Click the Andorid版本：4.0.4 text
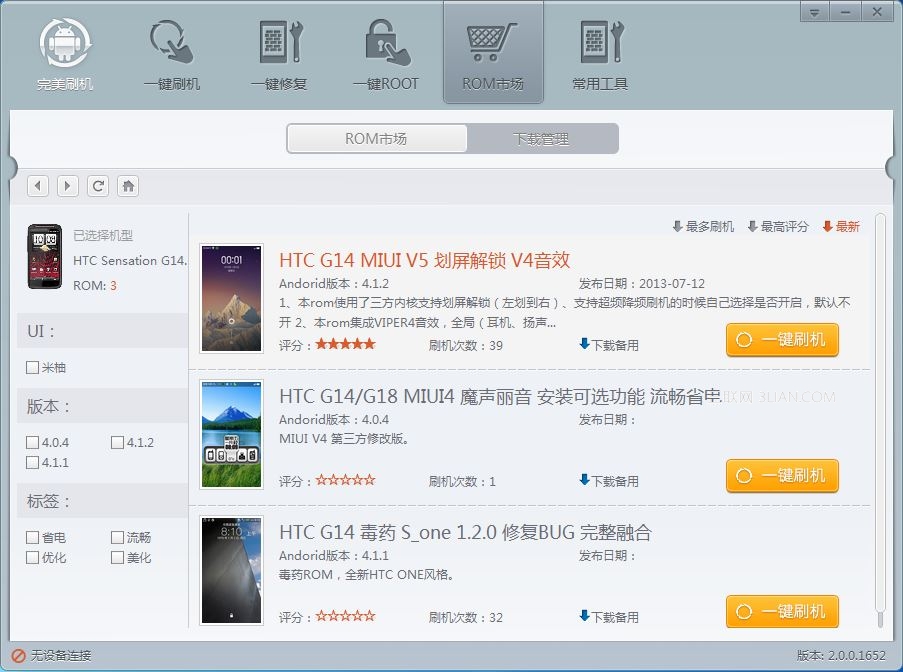 pos(334,419)
